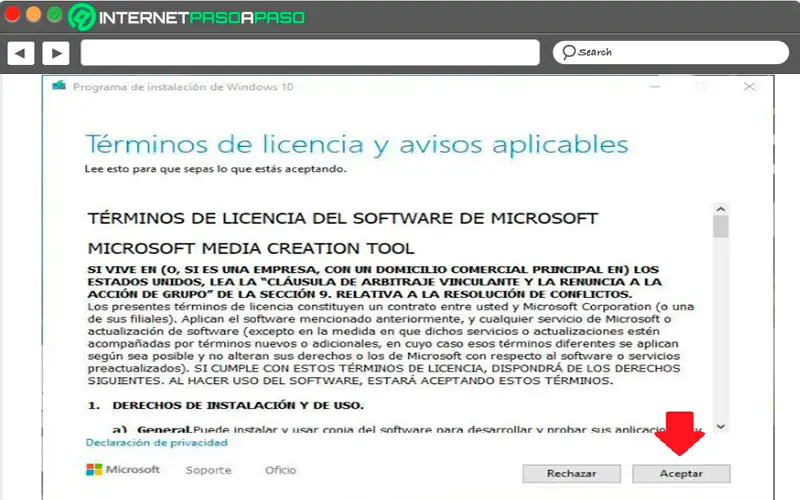The height and width of the screenshot is (500, 800).
Task: Open the Soporte link
Action: coord(208,470)
